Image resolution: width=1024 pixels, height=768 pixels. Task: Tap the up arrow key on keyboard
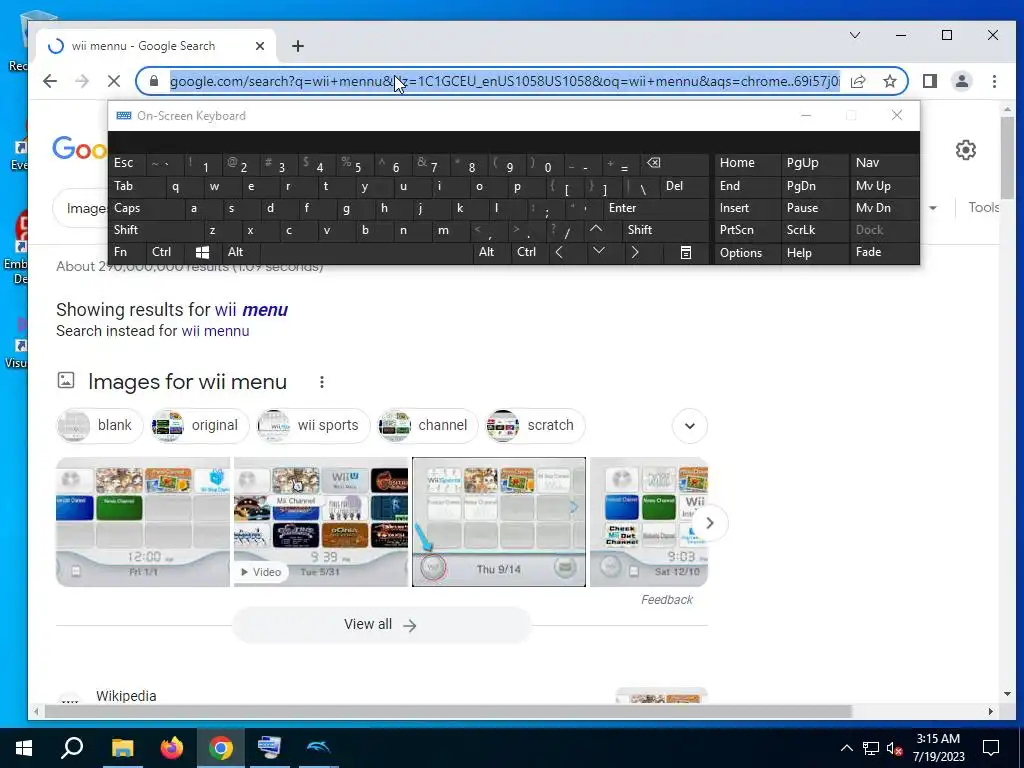tap(596, 230)
